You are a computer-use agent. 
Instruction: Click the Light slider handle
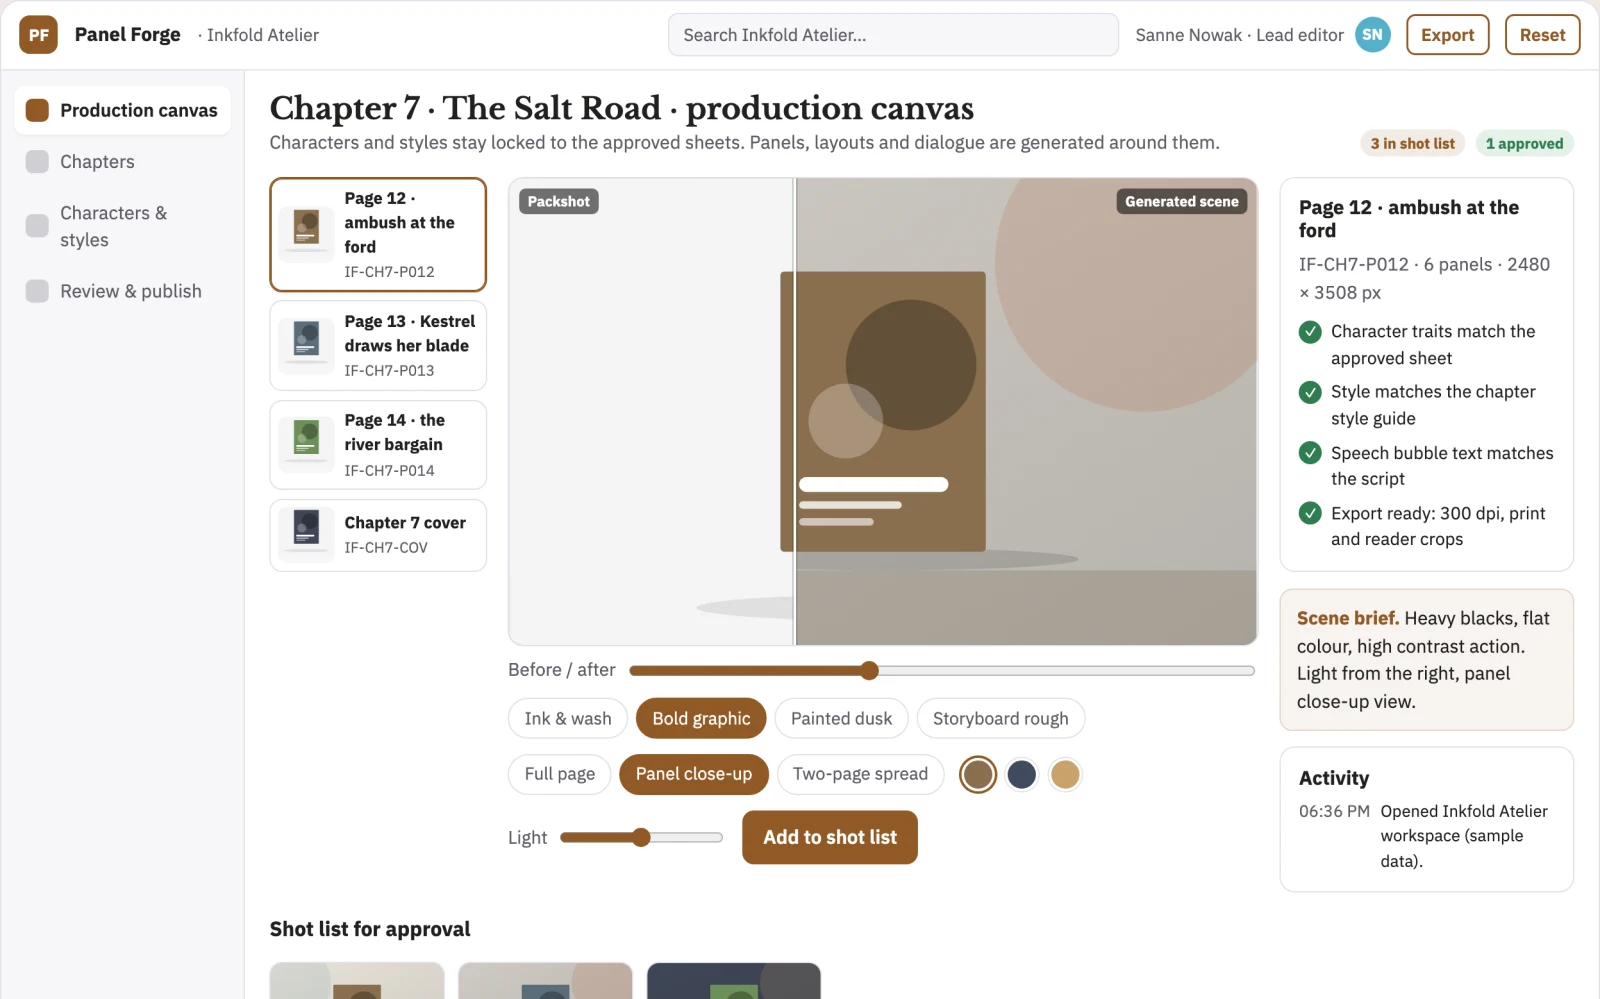point(641,837)
